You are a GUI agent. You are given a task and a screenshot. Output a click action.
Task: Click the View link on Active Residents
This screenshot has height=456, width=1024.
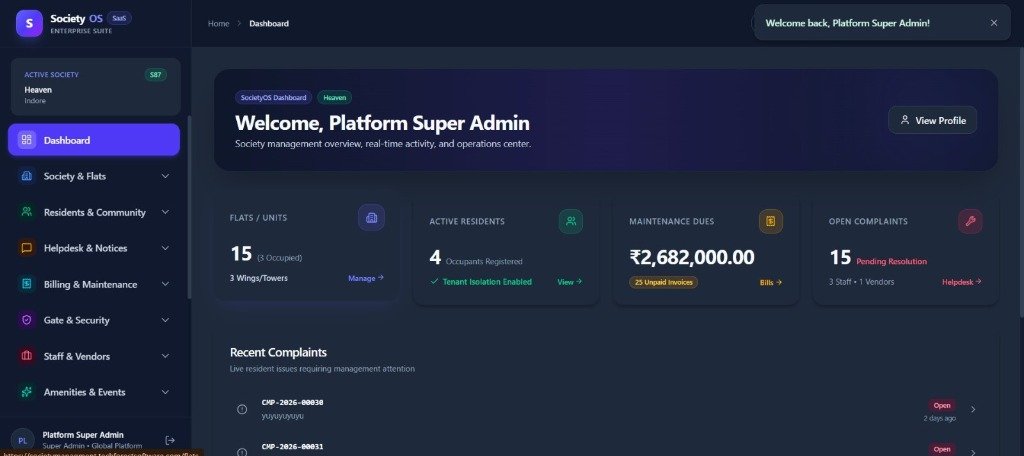point(569,282)
